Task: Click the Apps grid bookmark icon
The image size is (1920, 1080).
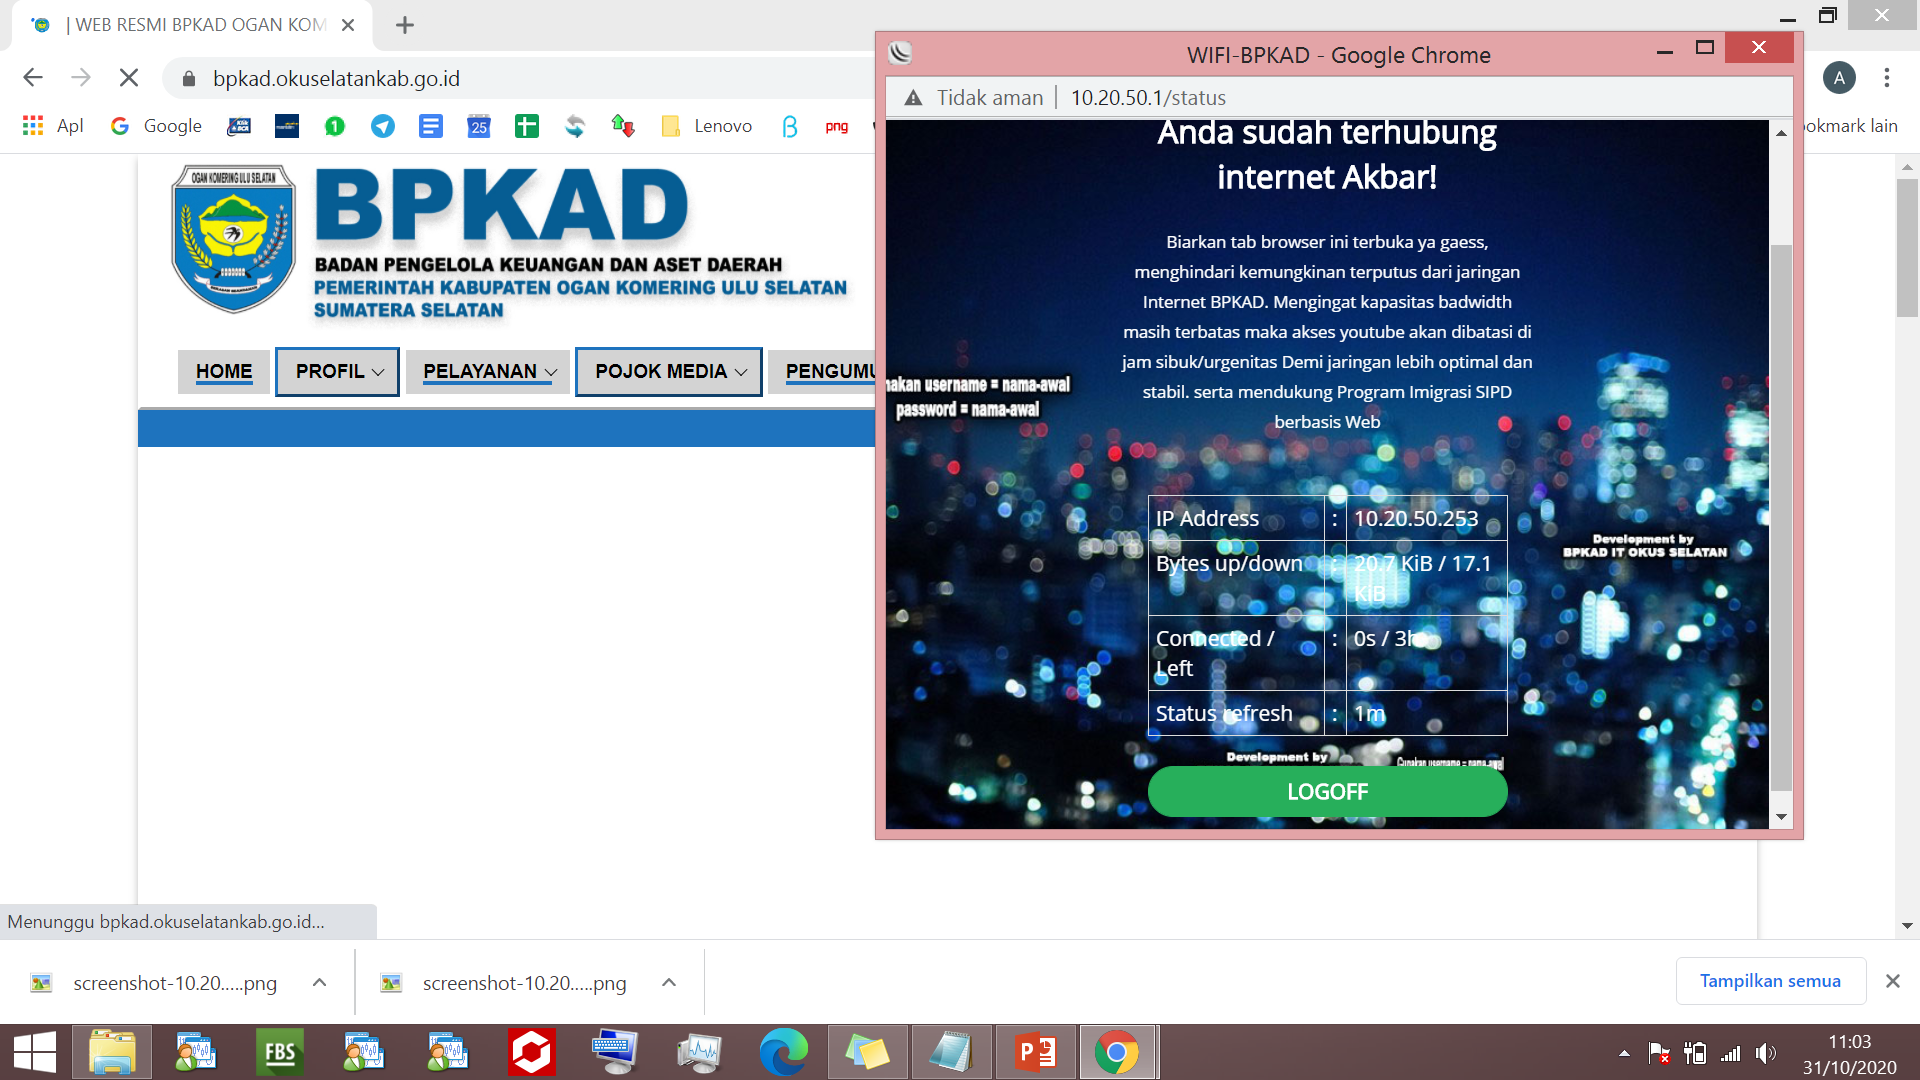Action: pyautogui.click(x=33, y=126)
